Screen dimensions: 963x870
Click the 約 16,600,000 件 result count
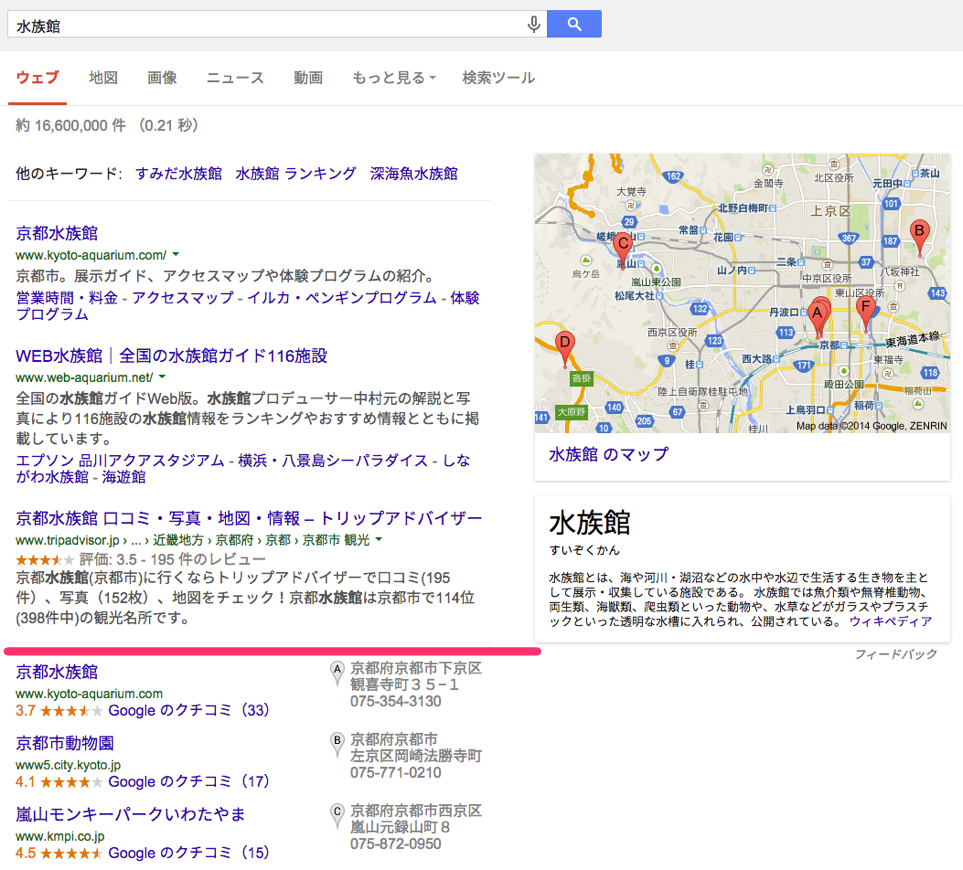[x=71, y=125]
